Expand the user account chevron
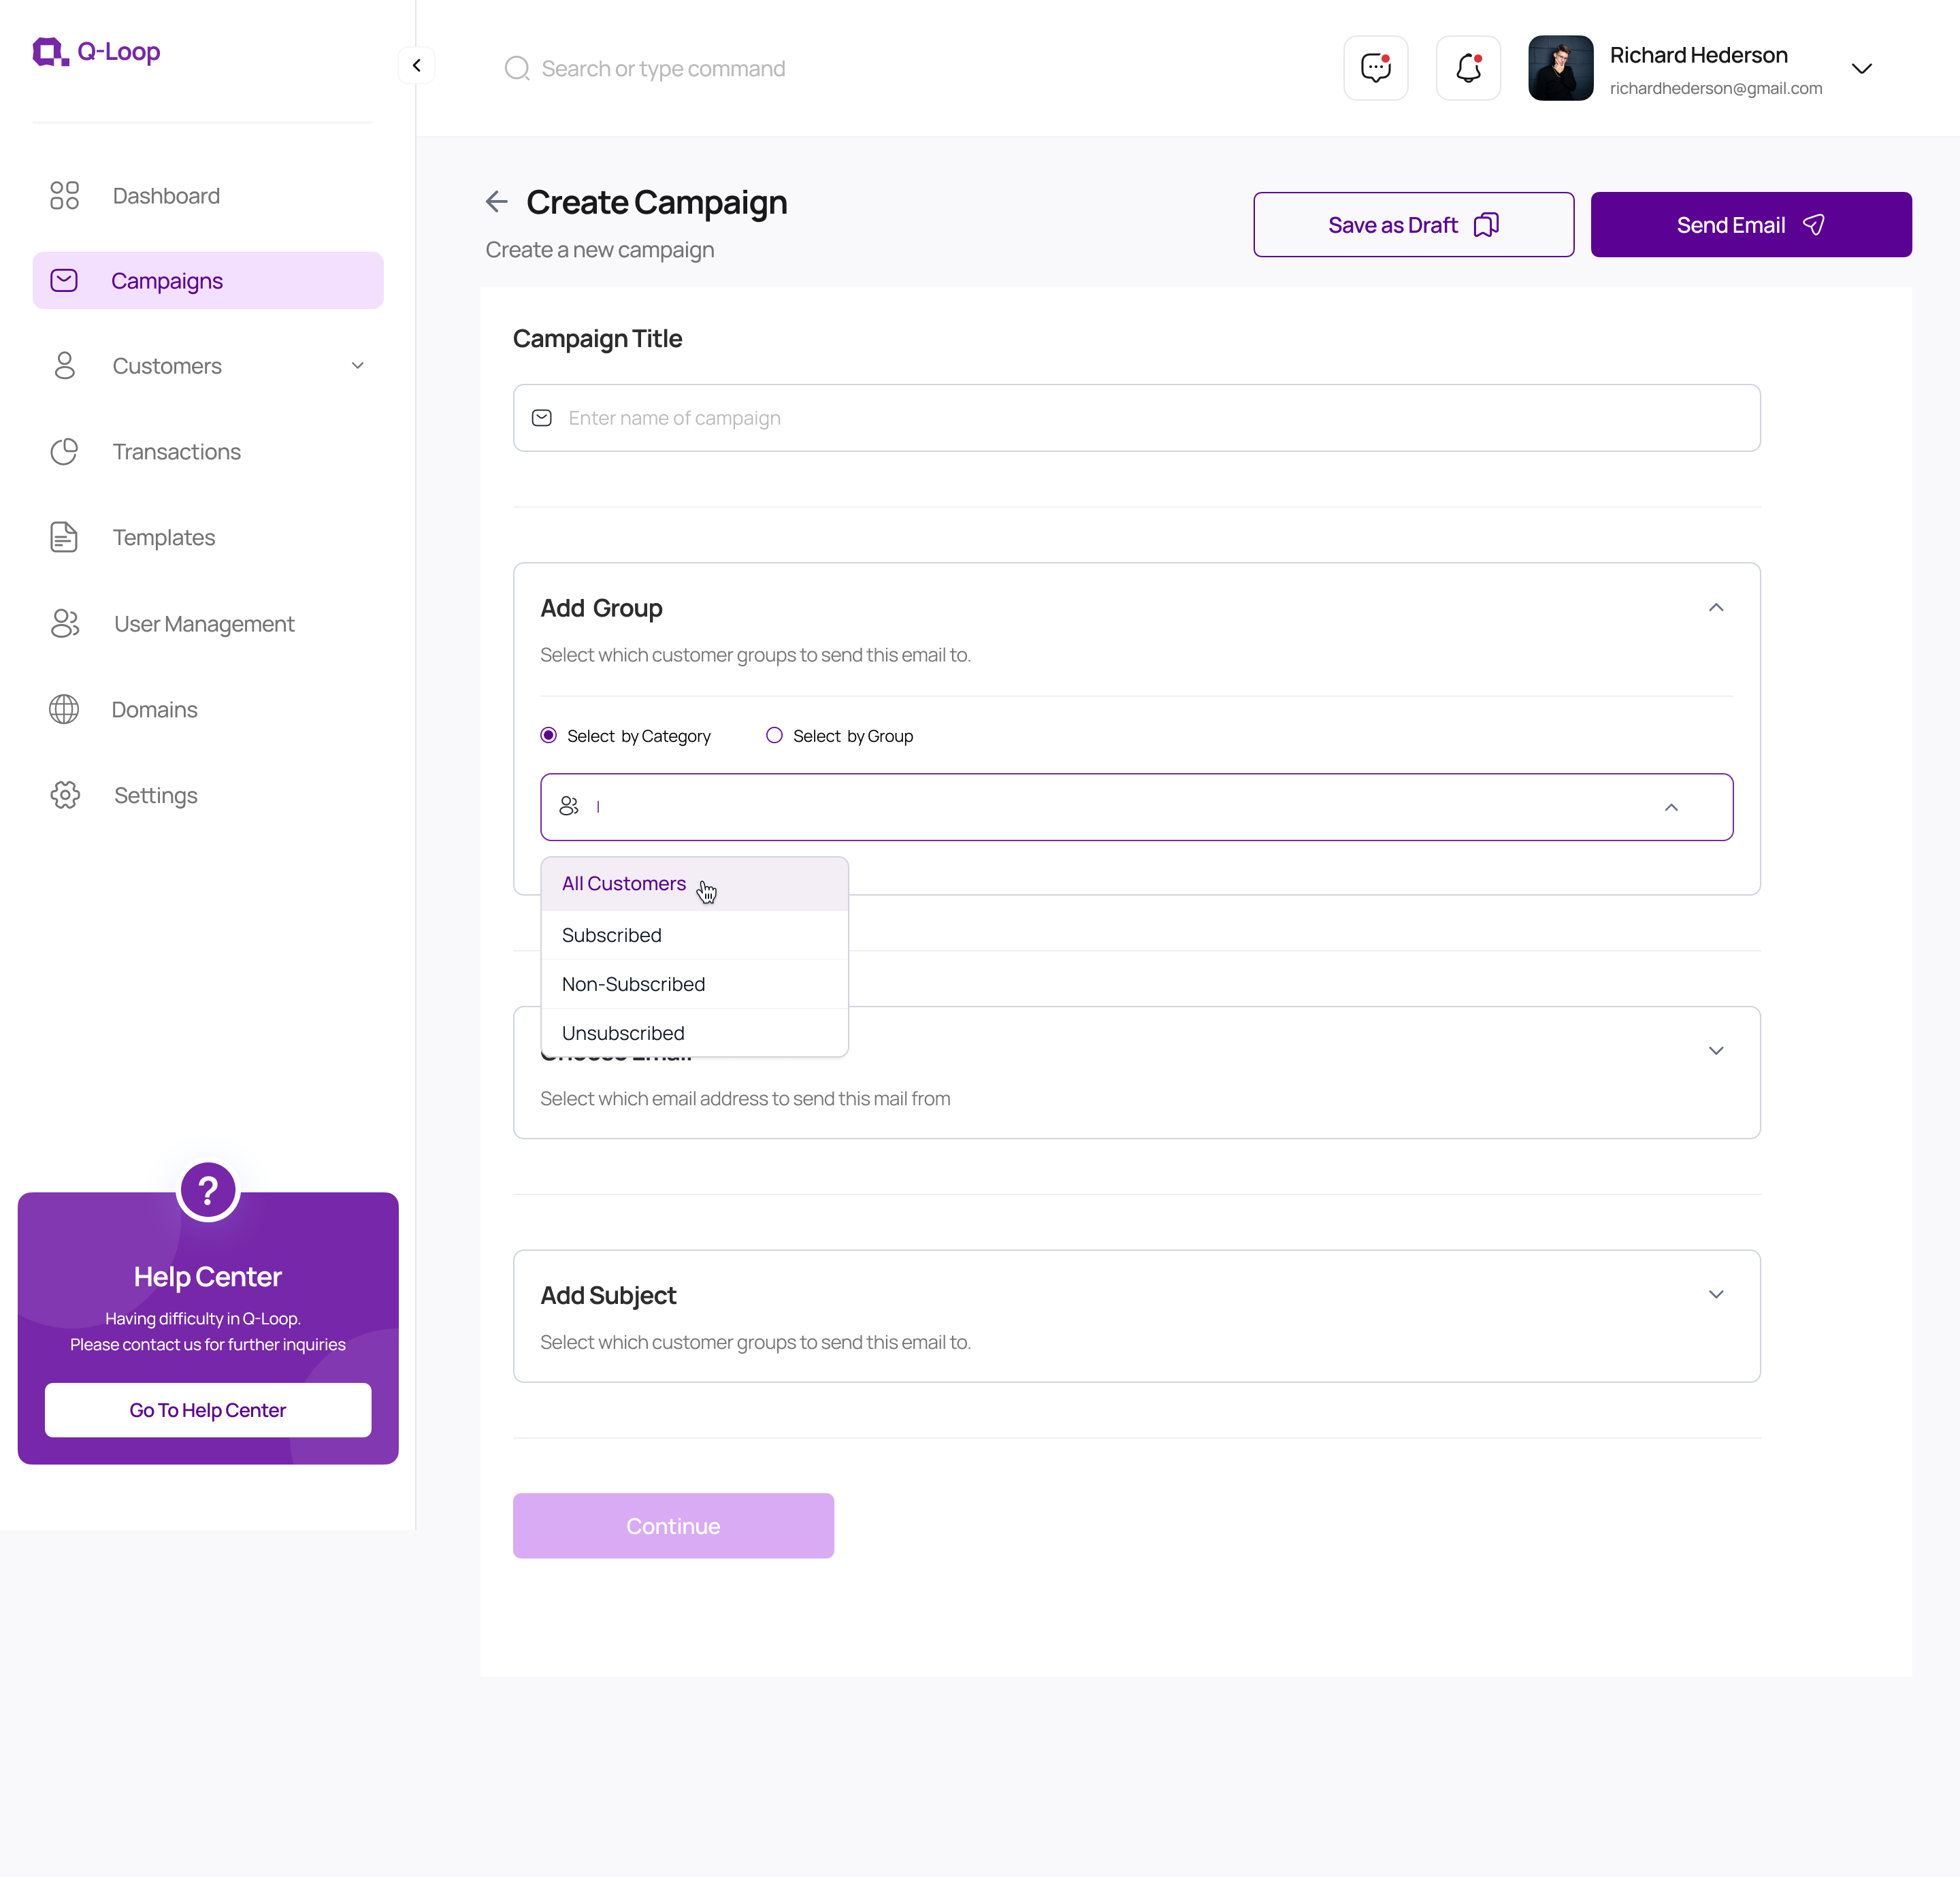 point(1861,69)
